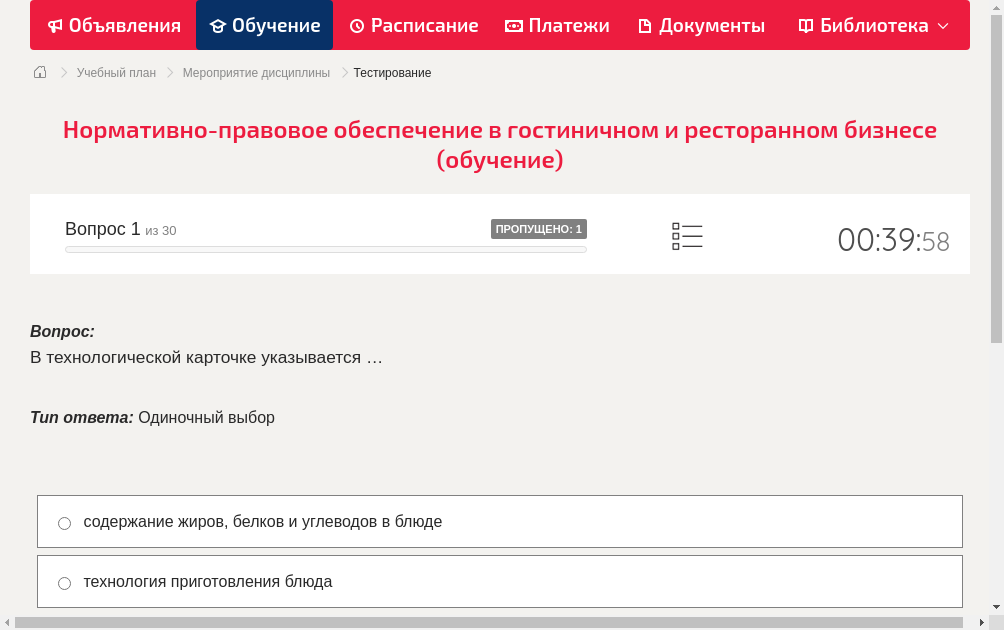Open the home icon in the breadcrumbs
Screen dimensions: 1004x630
click(x=39, y=72)
